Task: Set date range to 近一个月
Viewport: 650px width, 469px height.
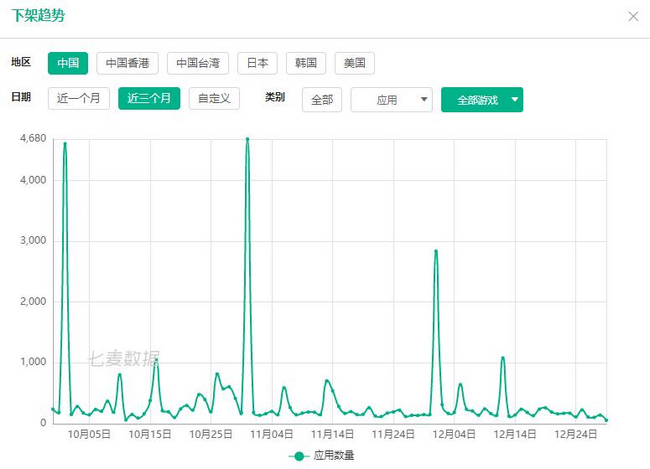Action: (x=79, y=98)
